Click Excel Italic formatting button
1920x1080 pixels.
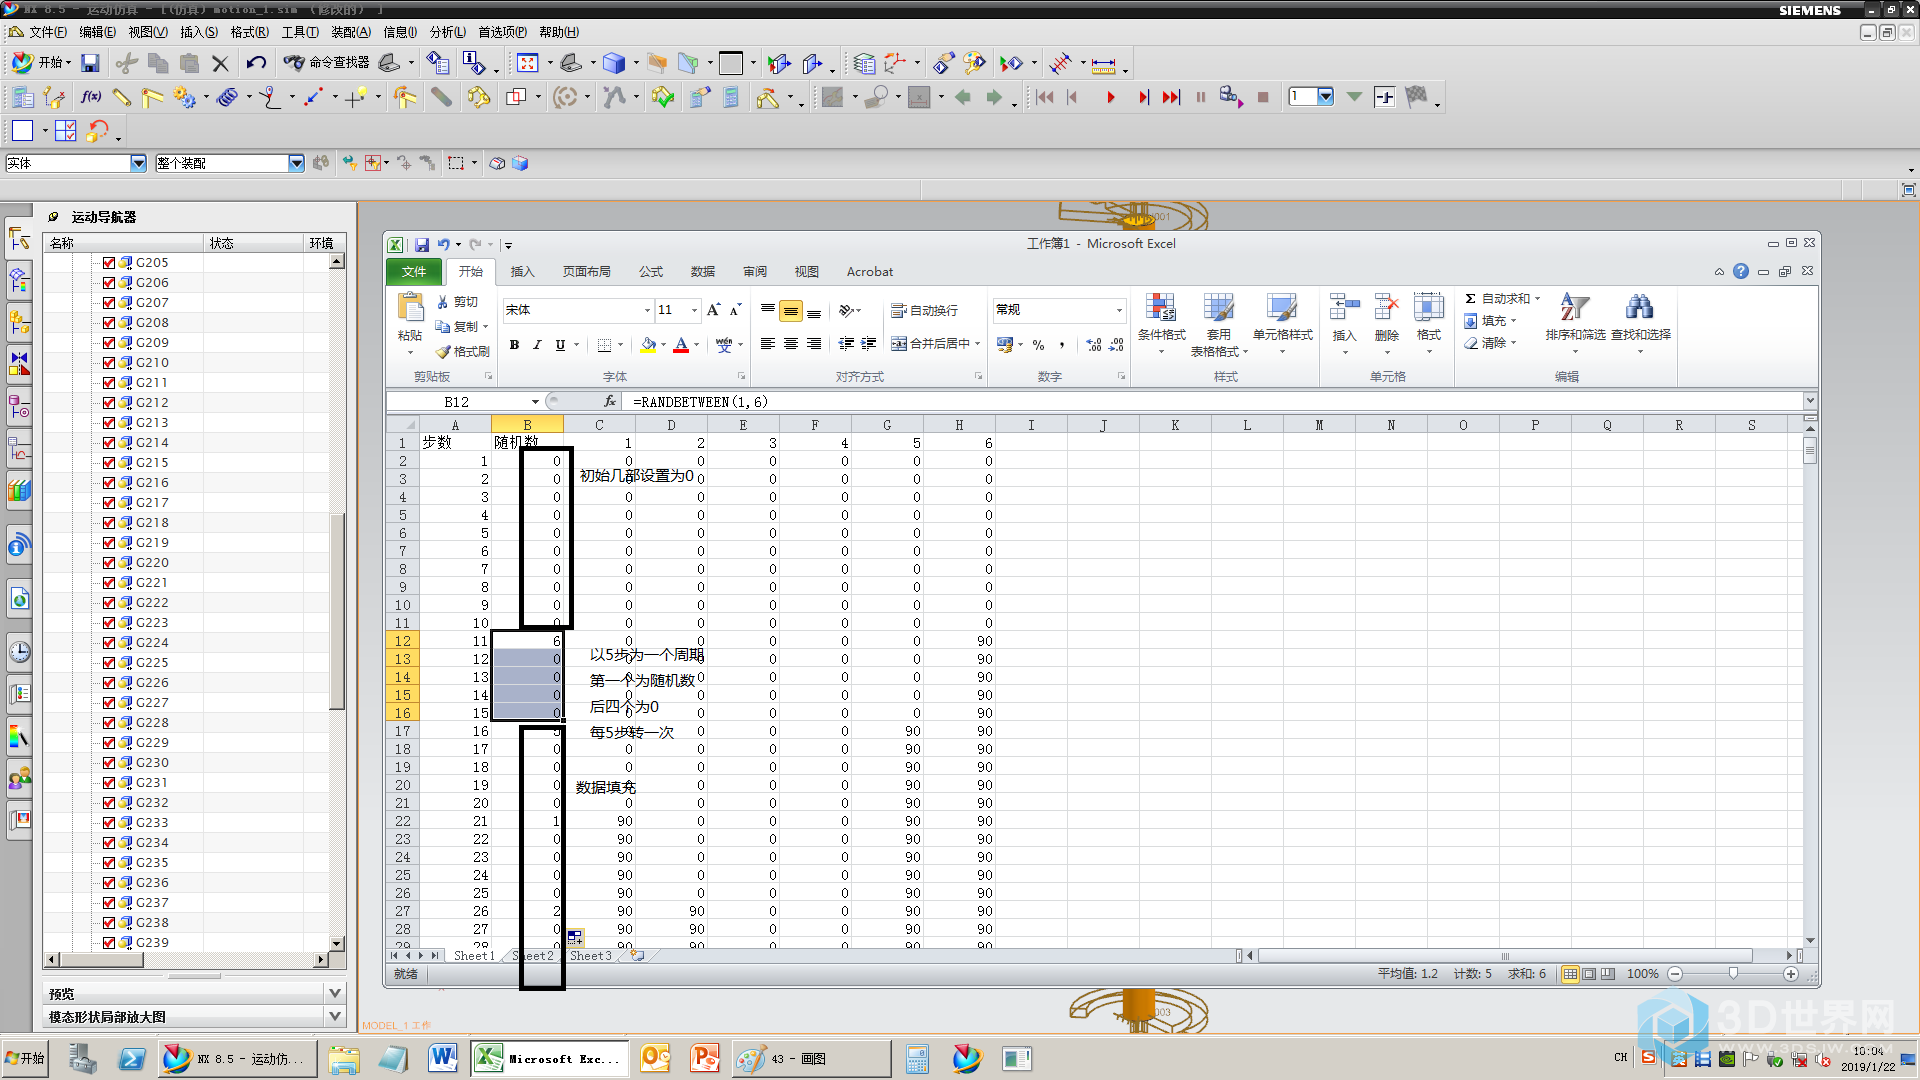537,345
